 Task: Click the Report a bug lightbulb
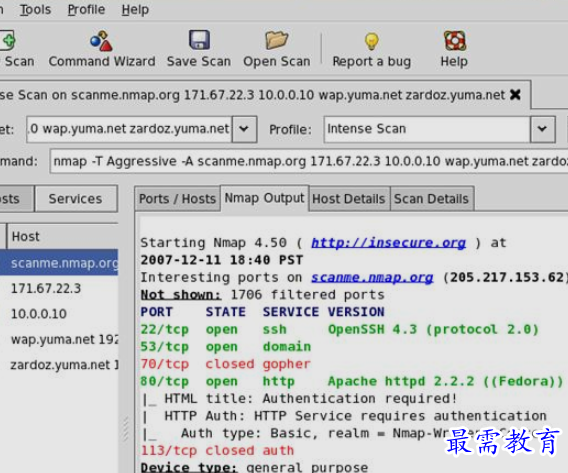click(372, 41)
